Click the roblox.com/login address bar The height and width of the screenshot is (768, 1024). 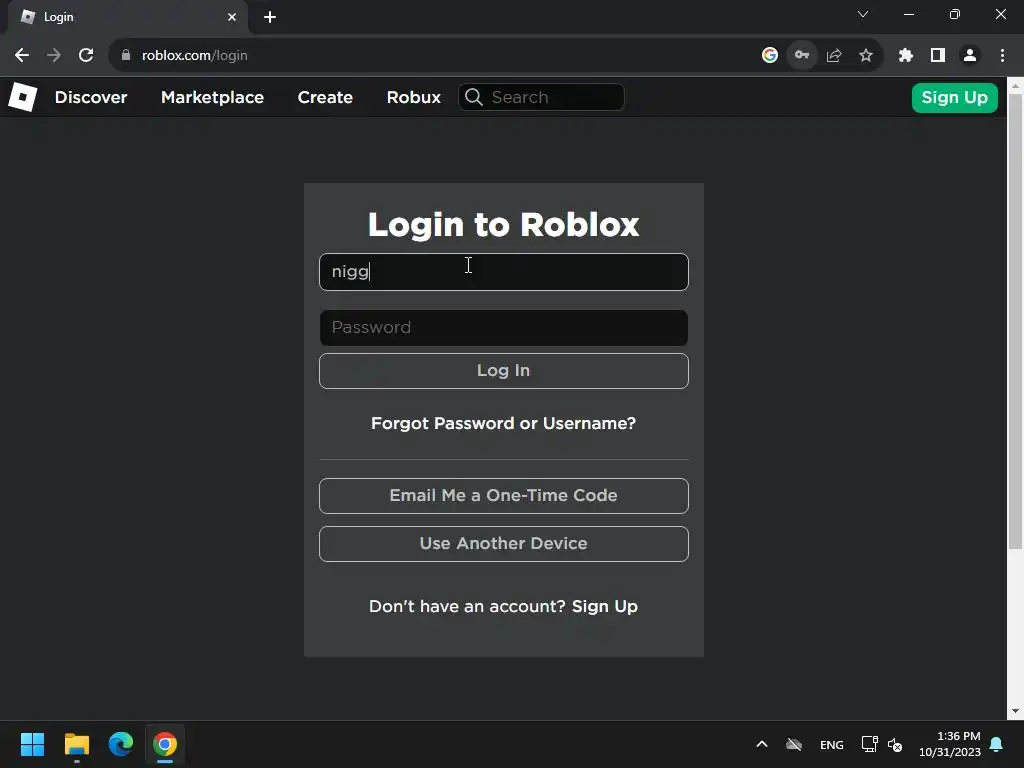(x=431, y=56)
